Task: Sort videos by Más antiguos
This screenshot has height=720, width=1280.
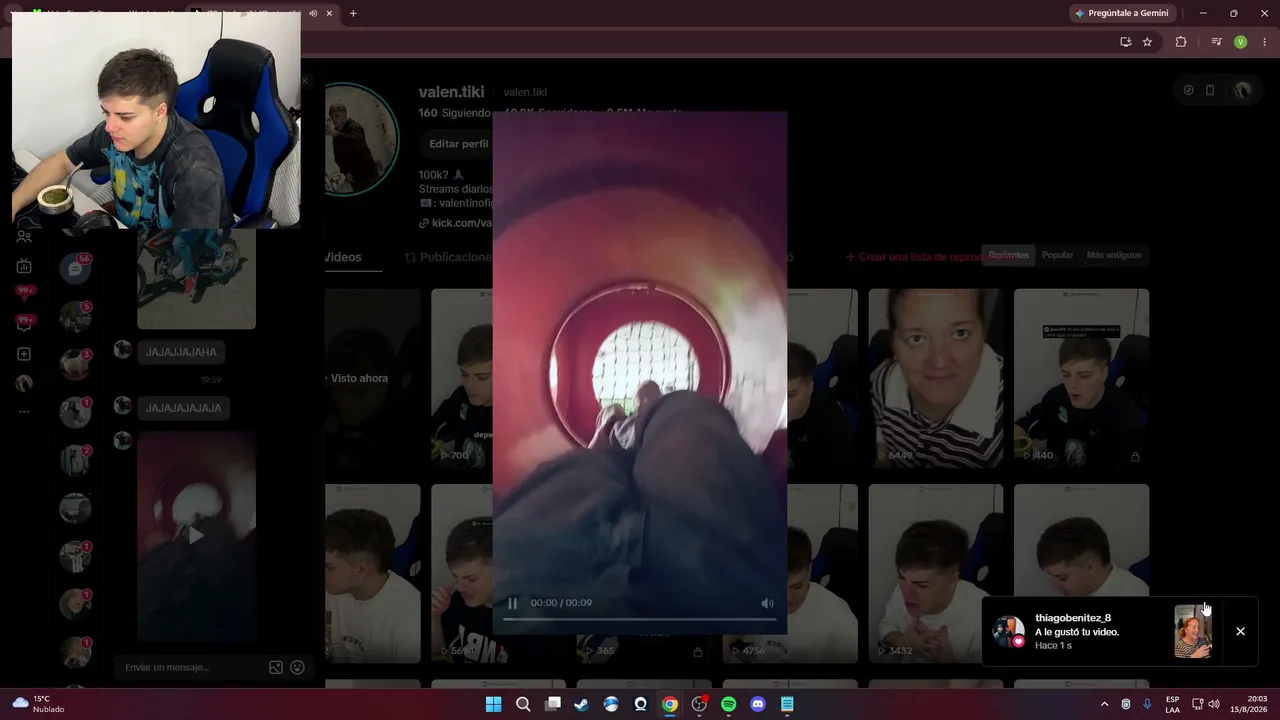Action: [x=1113, y=255]
